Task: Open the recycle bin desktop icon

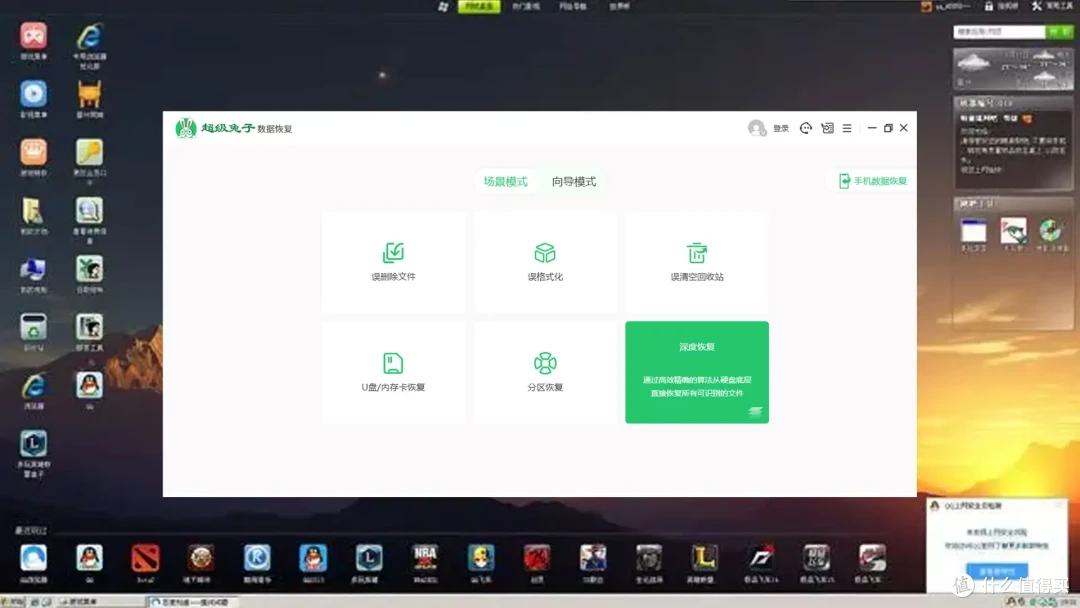Action: point(33,327)
